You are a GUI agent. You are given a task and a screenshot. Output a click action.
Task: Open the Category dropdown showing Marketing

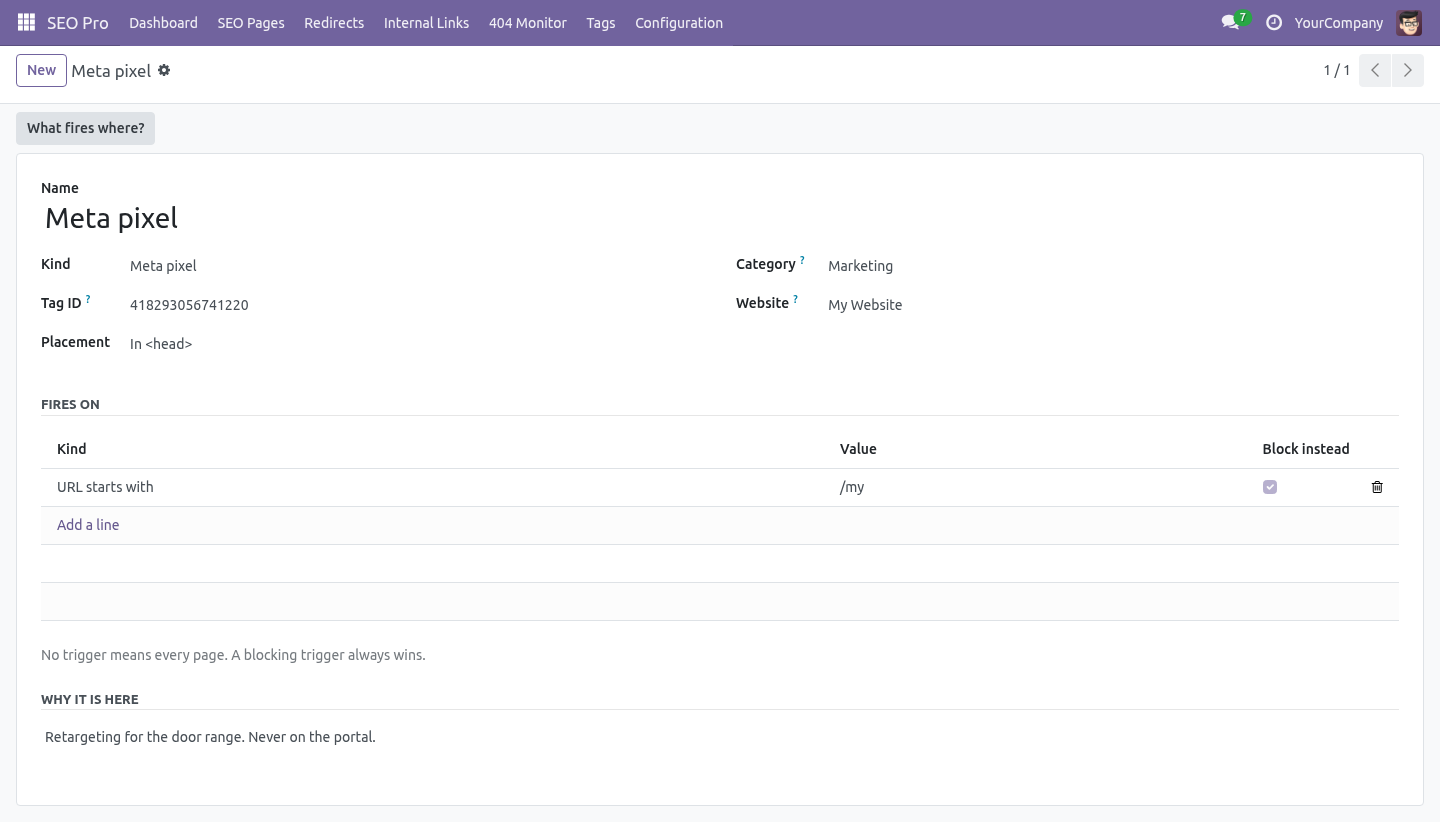tap(1113, 265)
